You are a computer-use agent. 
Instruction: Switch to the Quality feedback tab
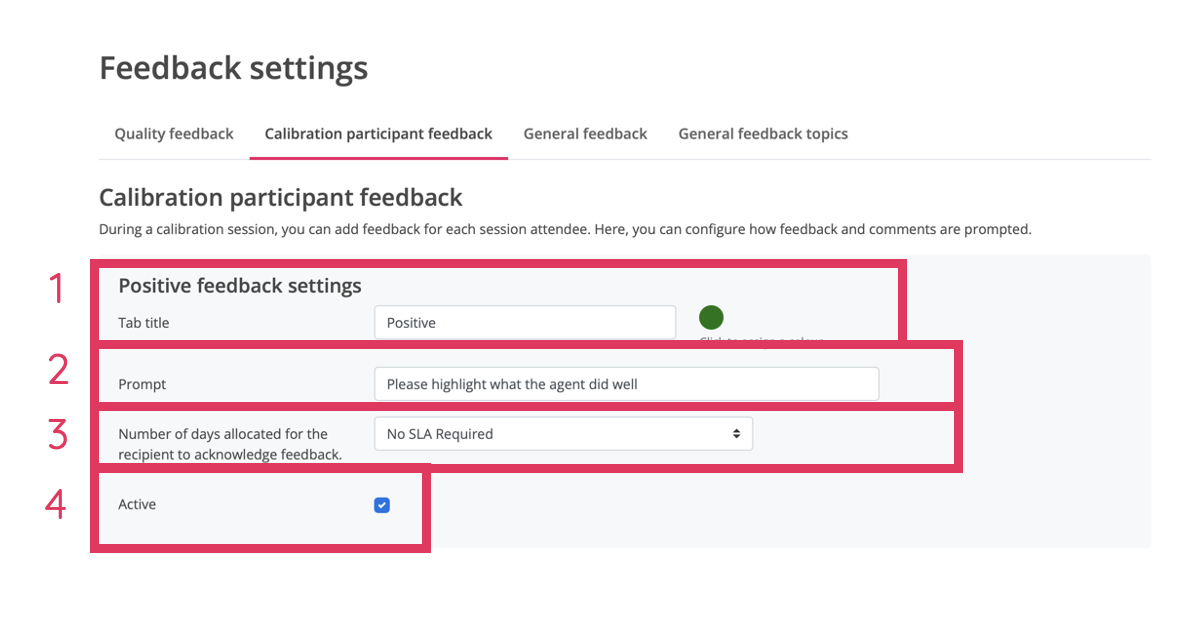(174, 134)
